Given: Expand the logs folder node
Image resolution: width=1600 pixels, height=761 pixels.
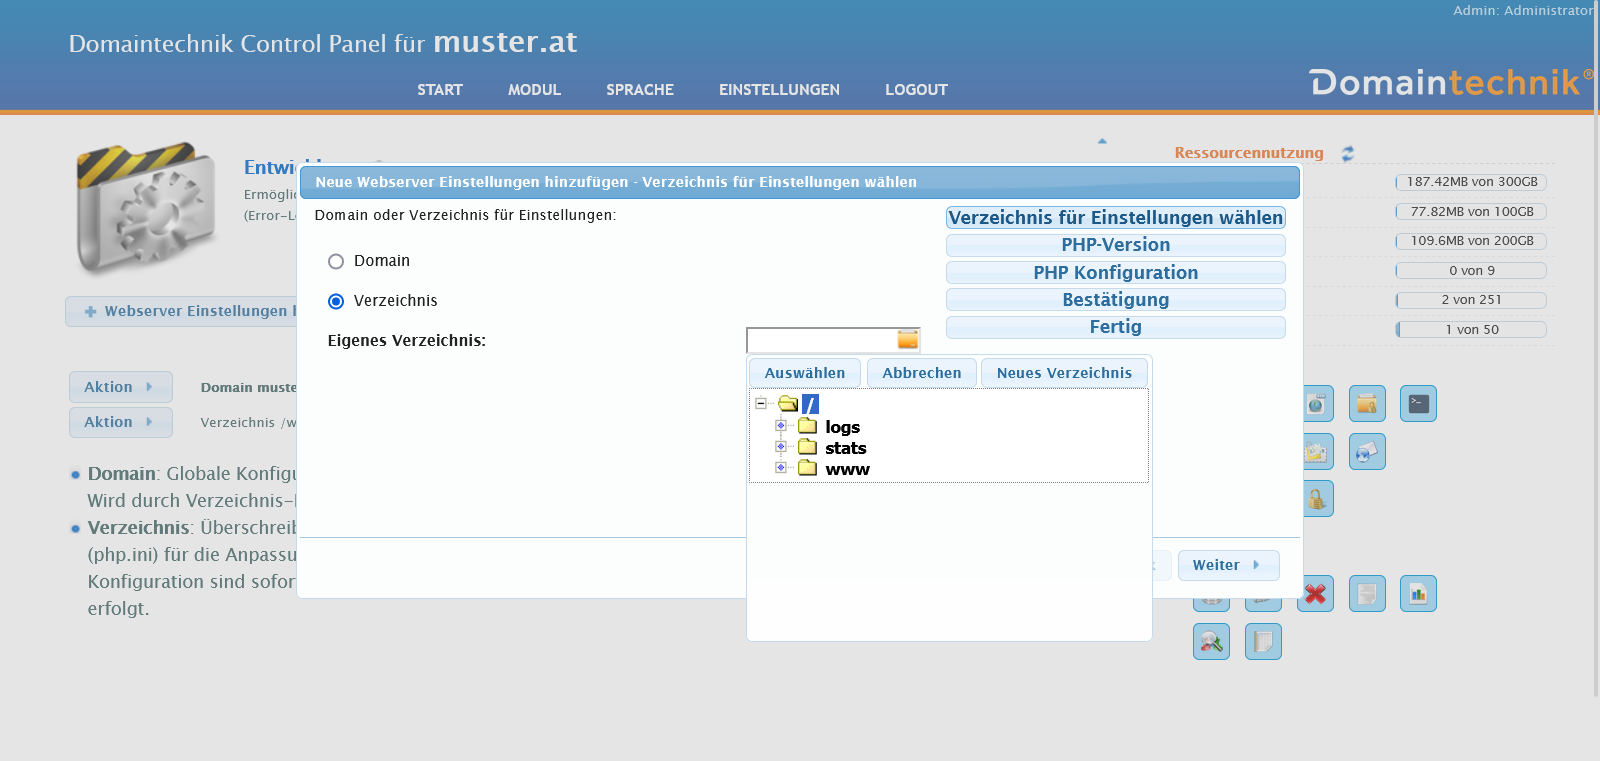Looking at the screenshot, I should point(781,426).
